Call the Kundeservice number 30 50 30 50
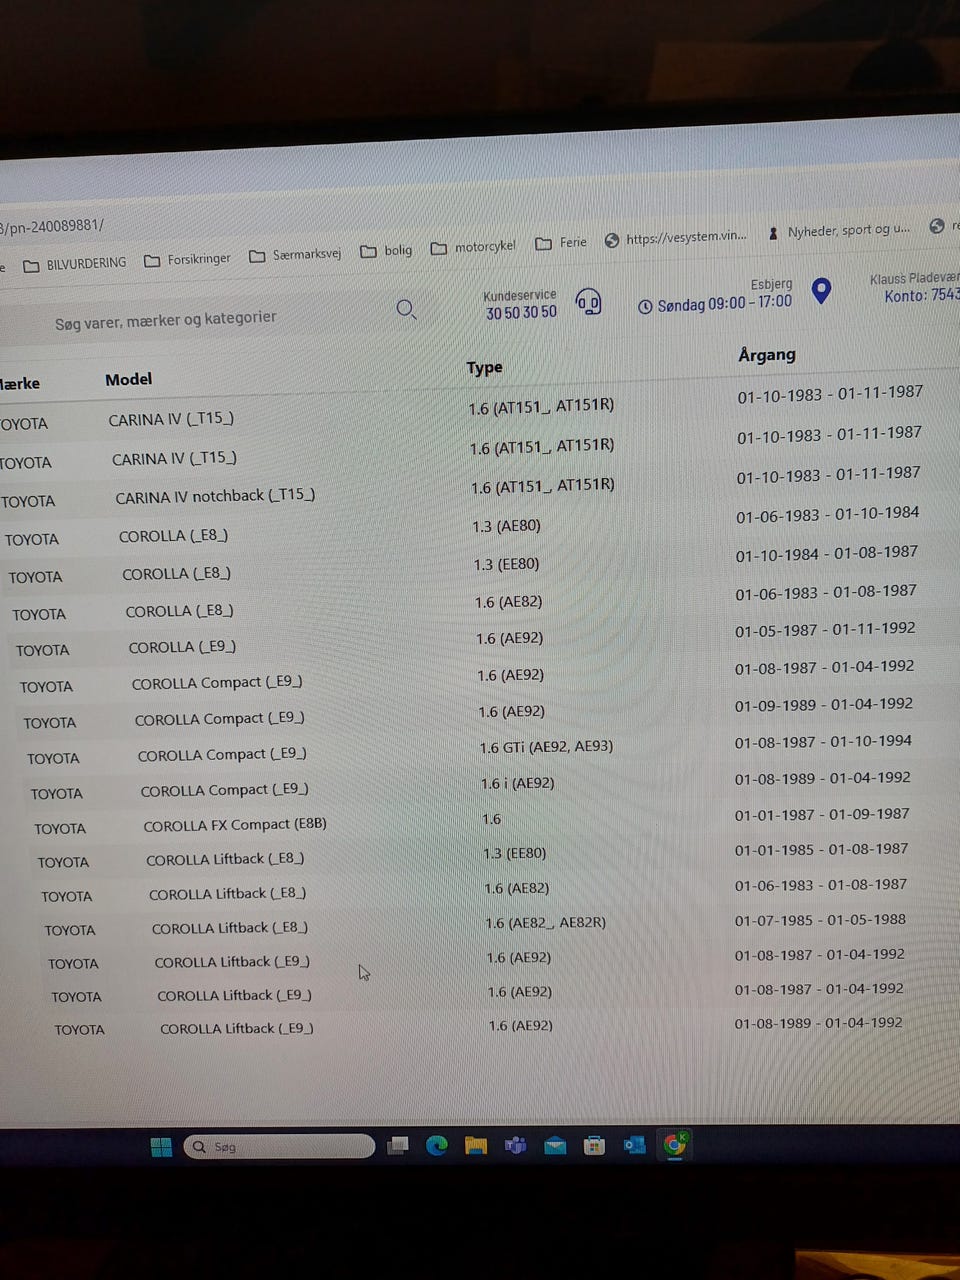960x1280 pixels. pyautogui.click(x=521, y=313)
